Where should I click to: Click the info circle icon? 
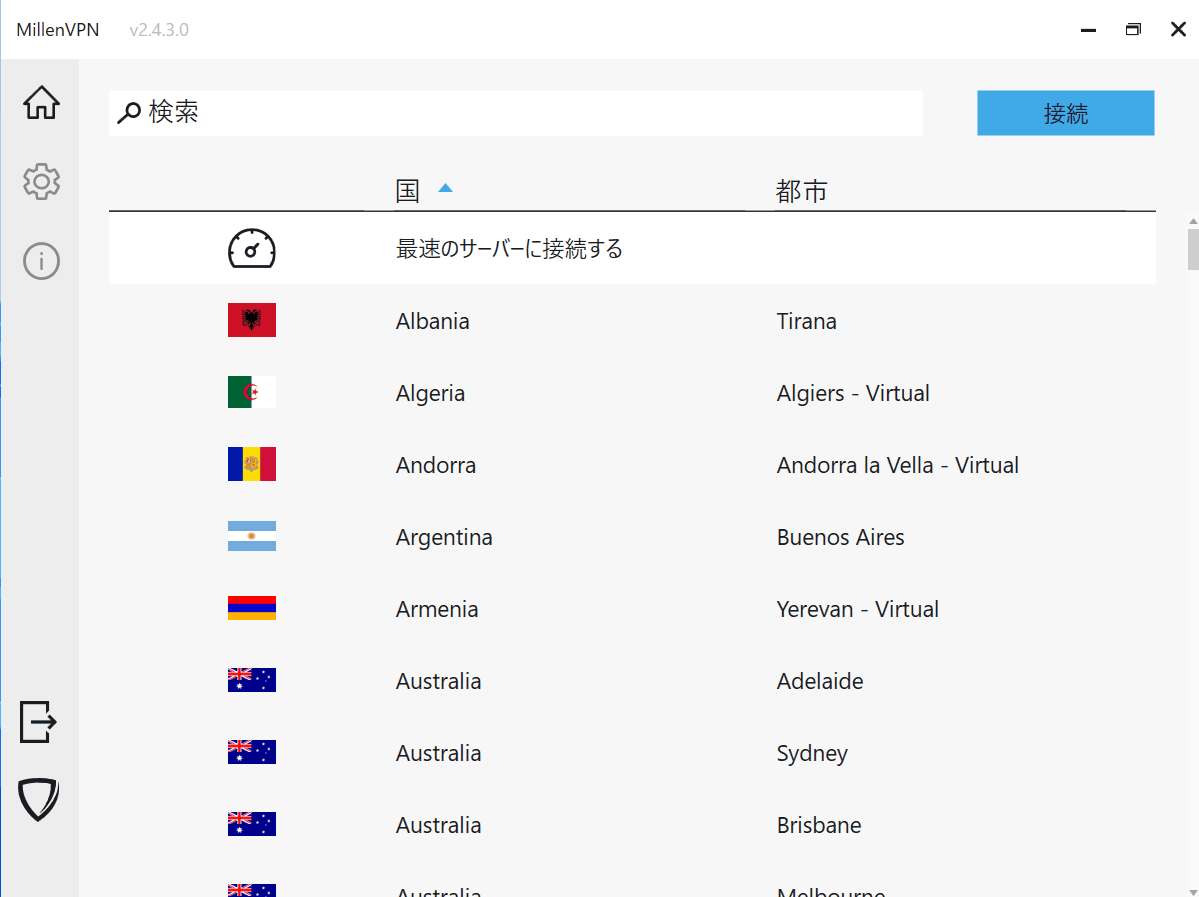(41, 261)
